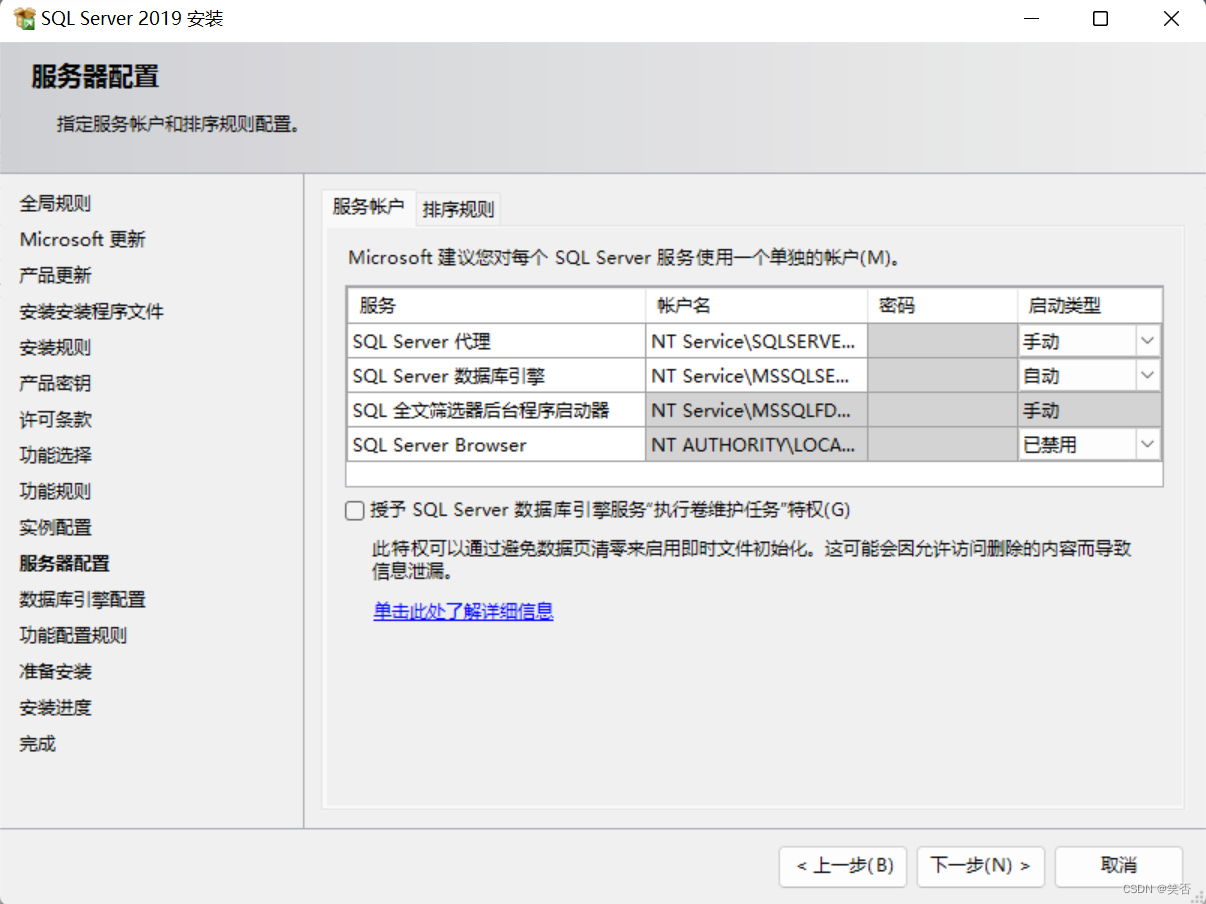Select 安装安装程序文件 step in the sidebar

91,312
